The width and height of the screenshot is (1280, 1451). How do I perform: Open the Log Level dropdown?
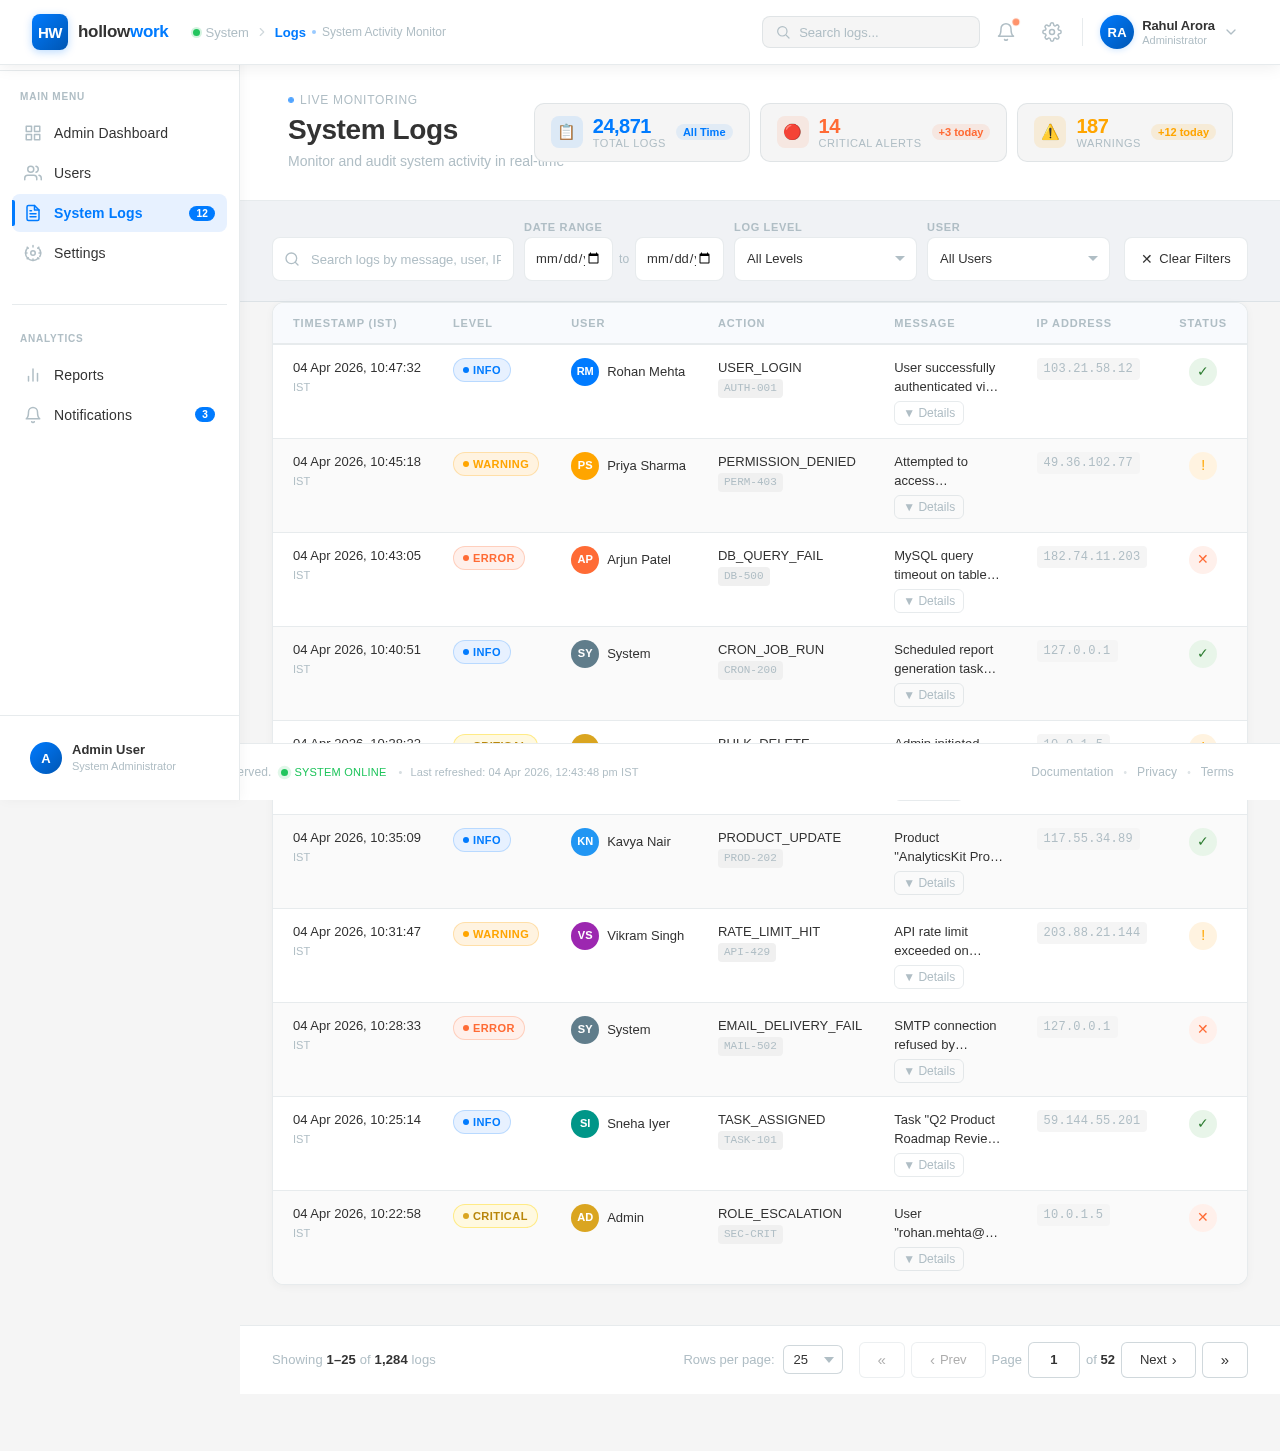point(825,259)
